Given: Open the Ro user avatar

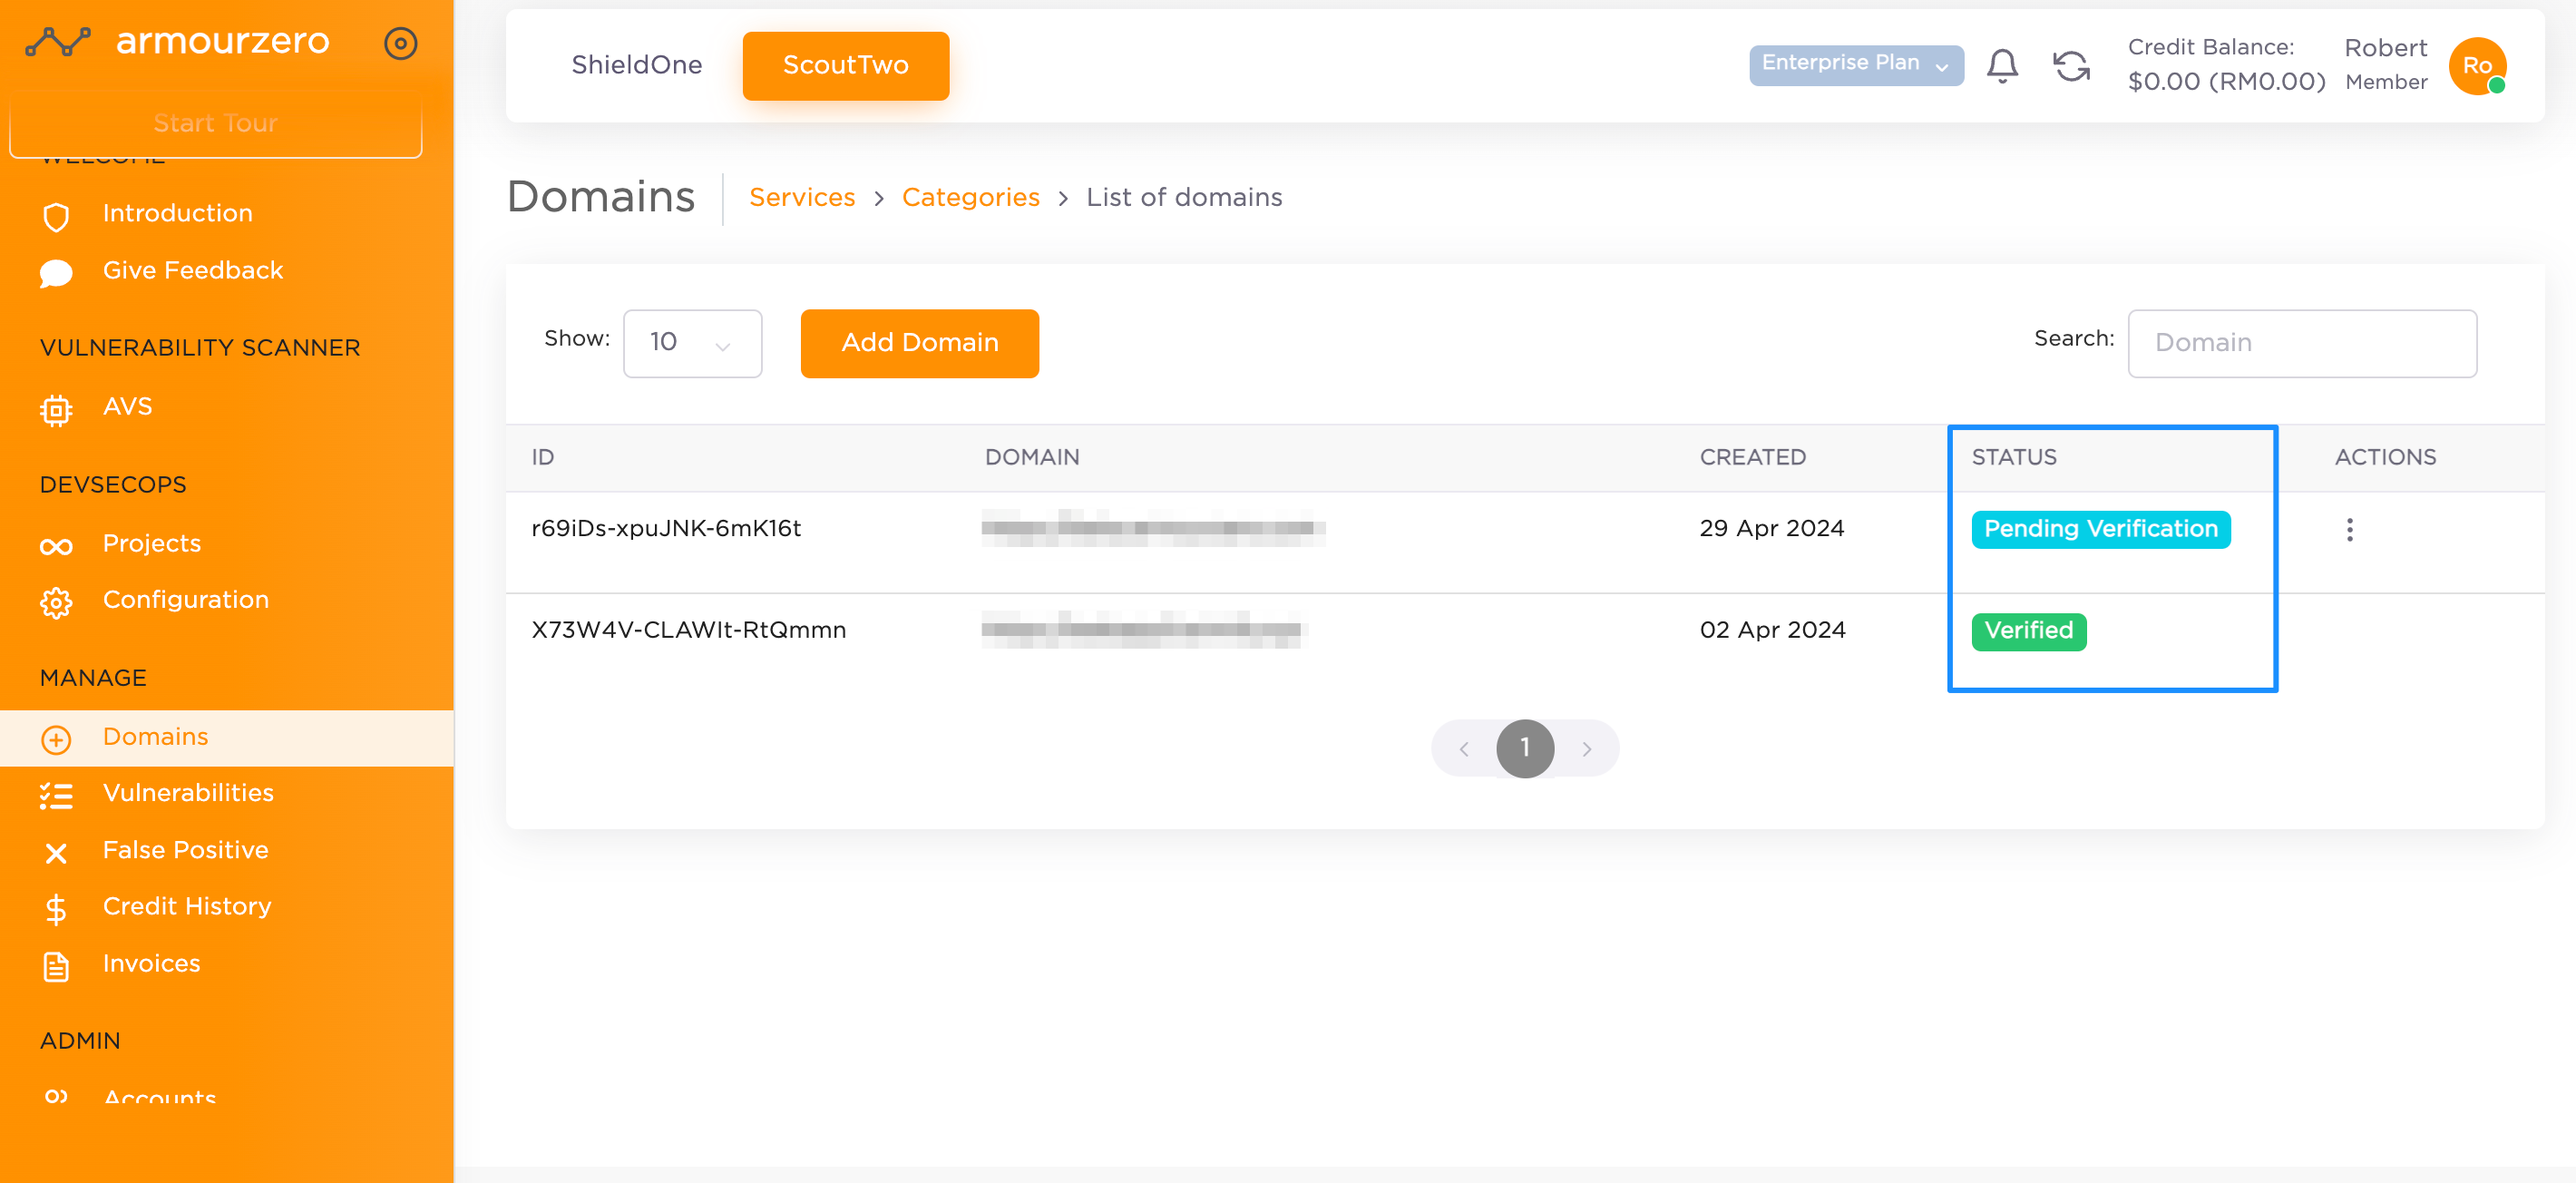Looking at the screenshot, I should pyautogui.click(x=2477, y=66).
